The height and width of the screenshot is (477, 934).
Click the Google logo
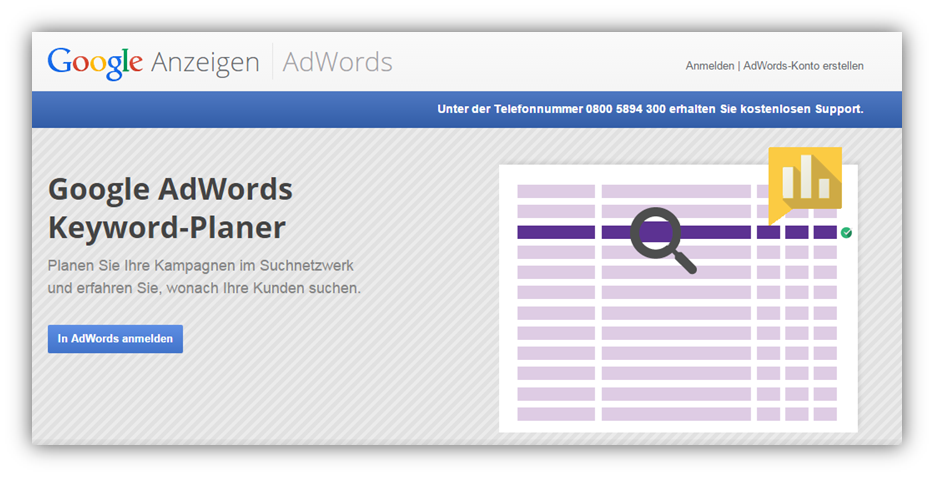click(95, 63)
